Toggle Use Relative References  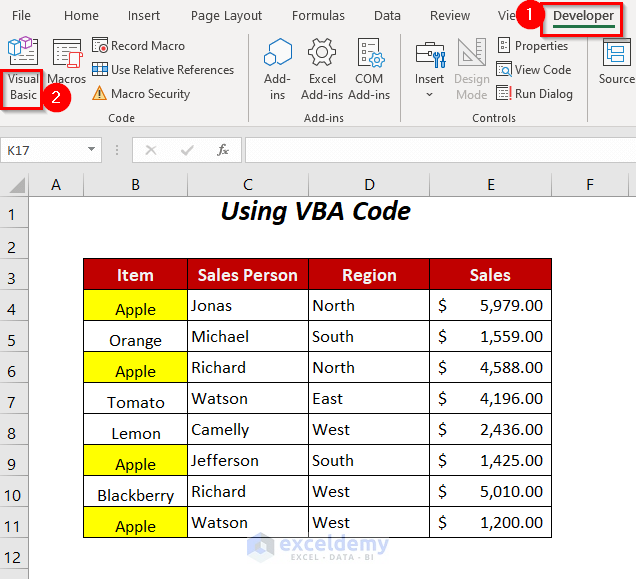pyautogui.click(x=163, y=69)
